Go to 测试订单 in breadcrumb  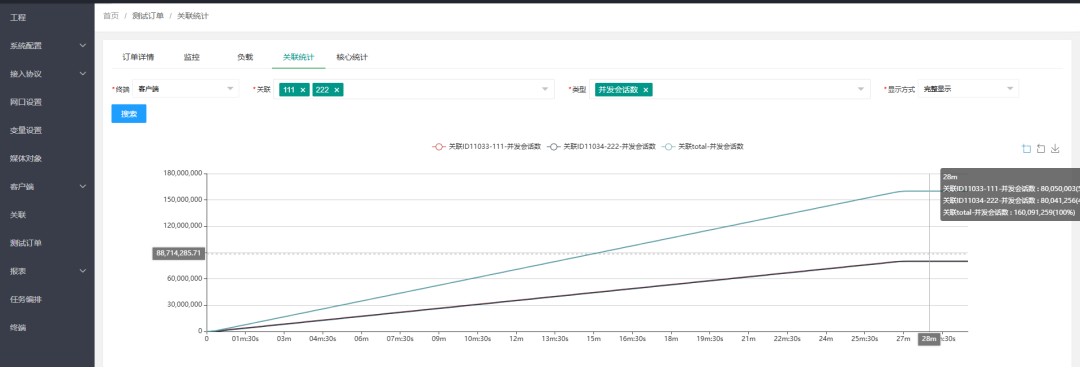[148, 16]
